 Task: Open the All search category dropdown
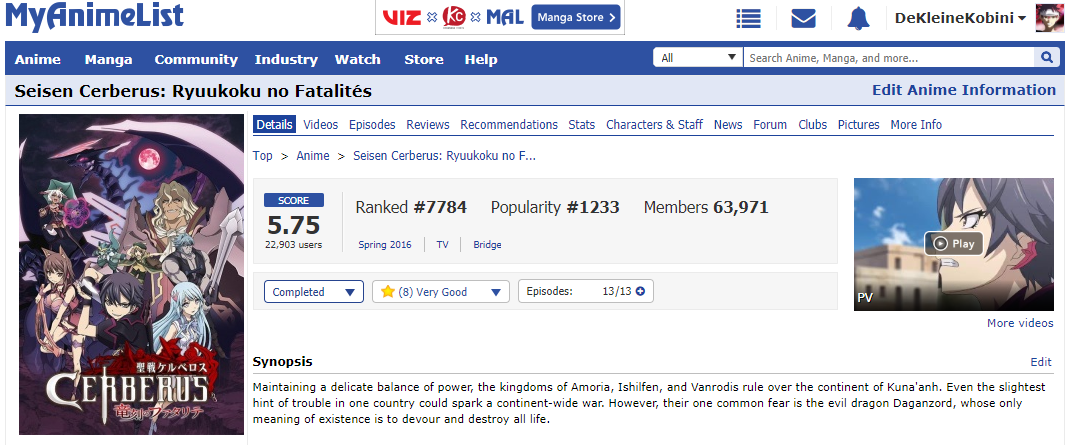pyautogui.click(x=698, y=58)
